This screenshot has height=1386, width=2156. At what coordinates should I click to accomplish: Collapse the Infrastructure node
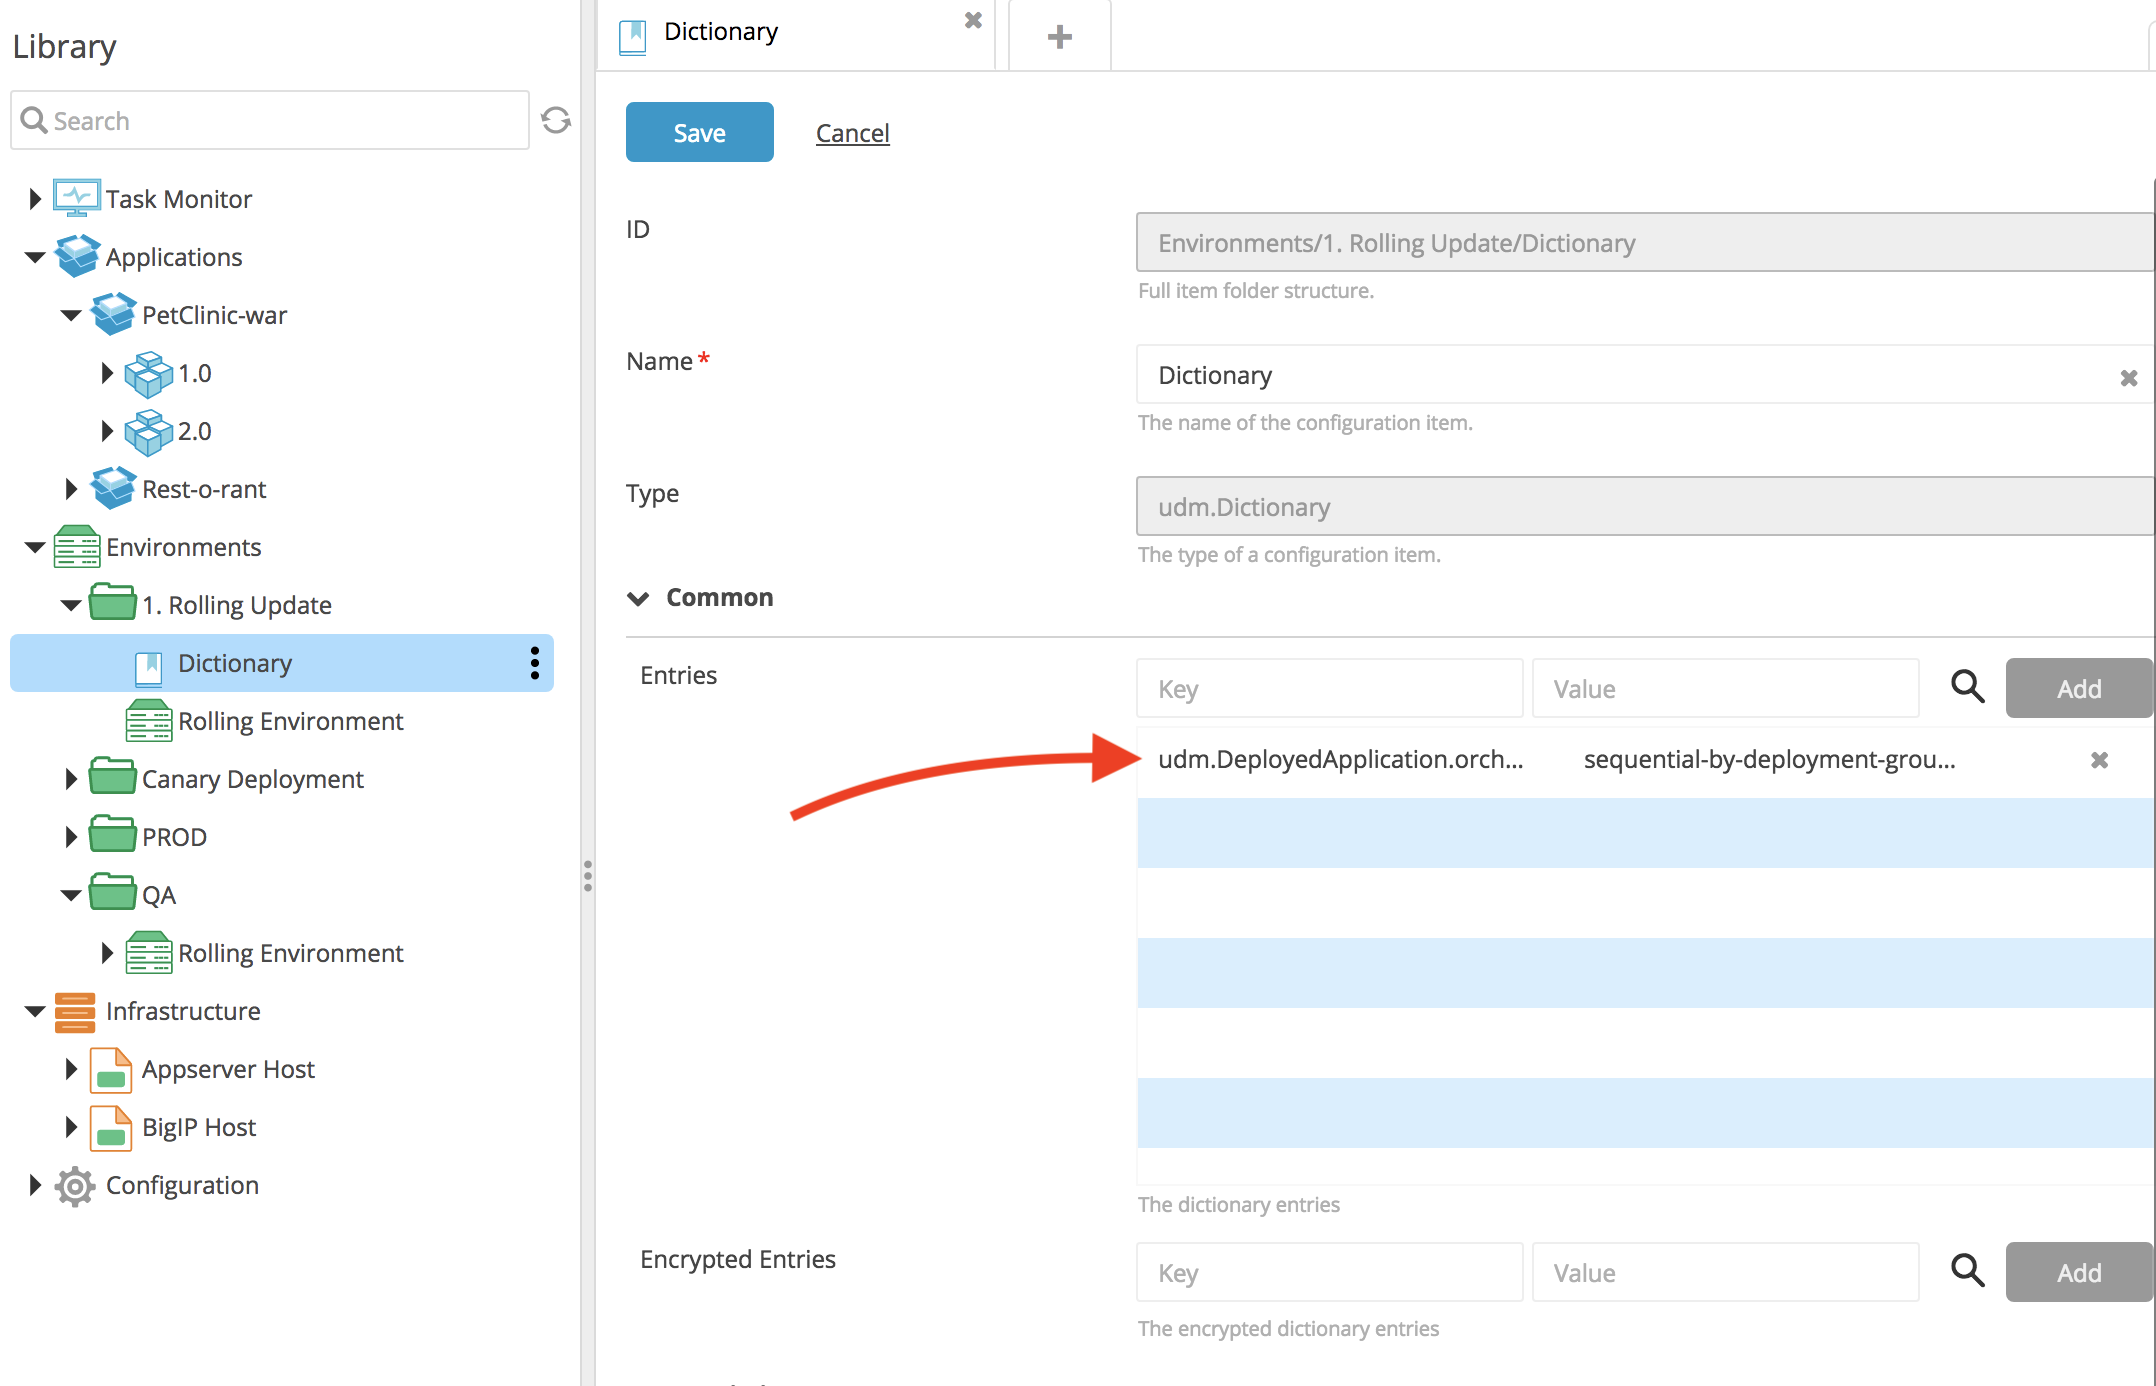(x=34, y=1011)
